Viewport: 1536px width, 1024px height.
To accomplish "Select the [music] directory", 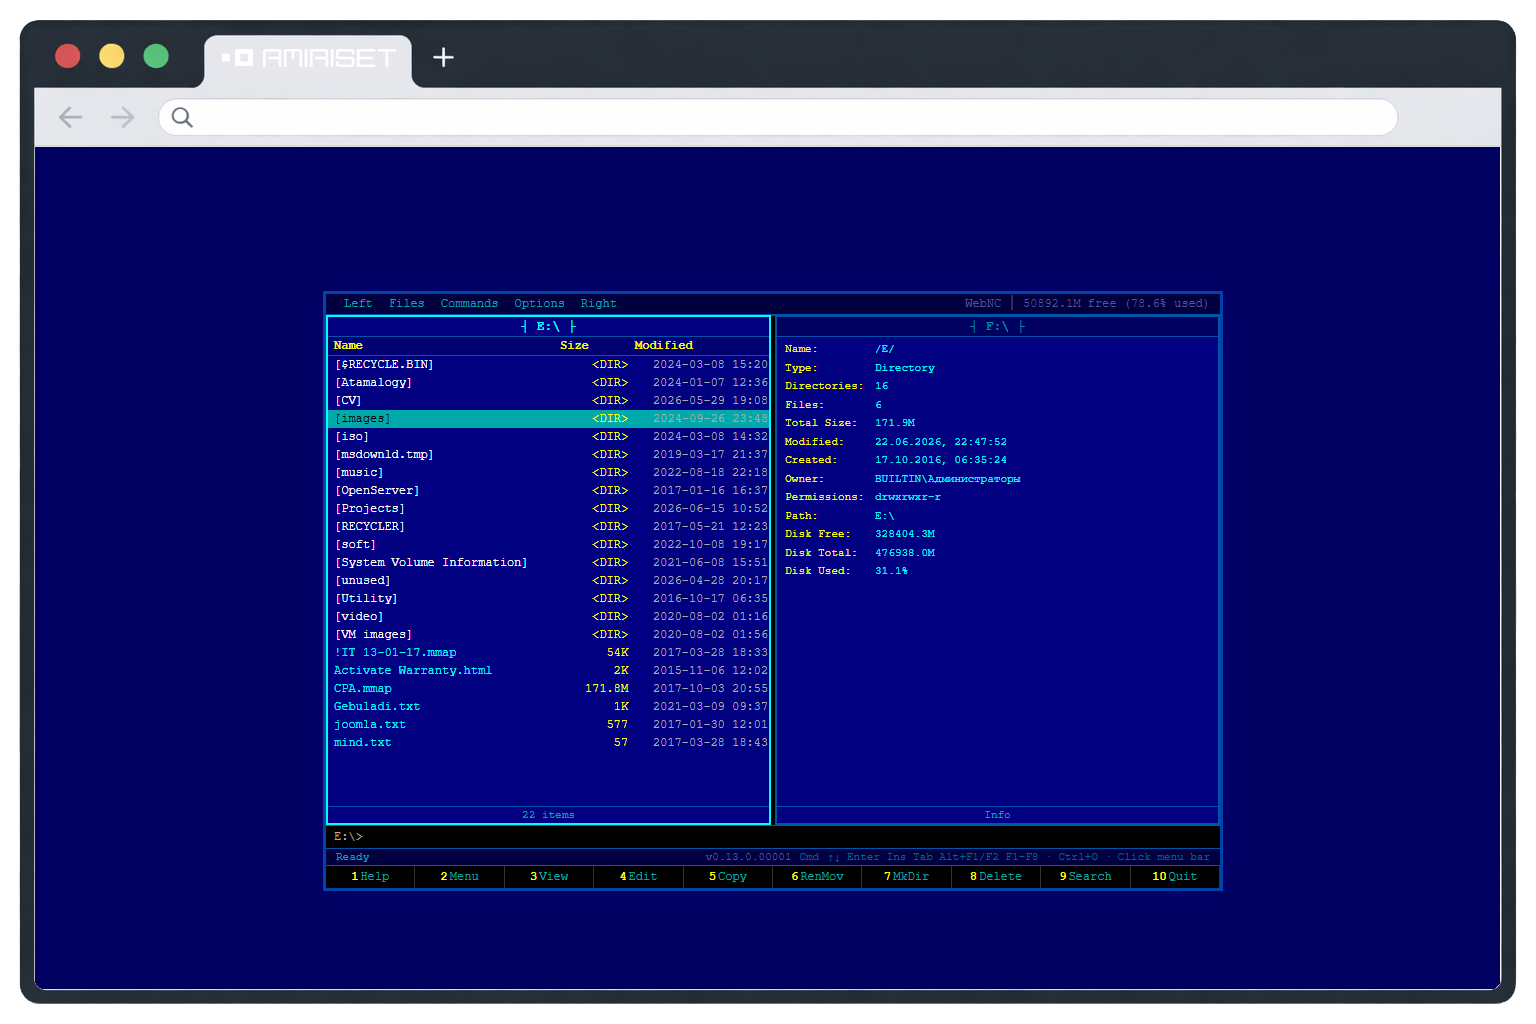I will click(549, 473).
